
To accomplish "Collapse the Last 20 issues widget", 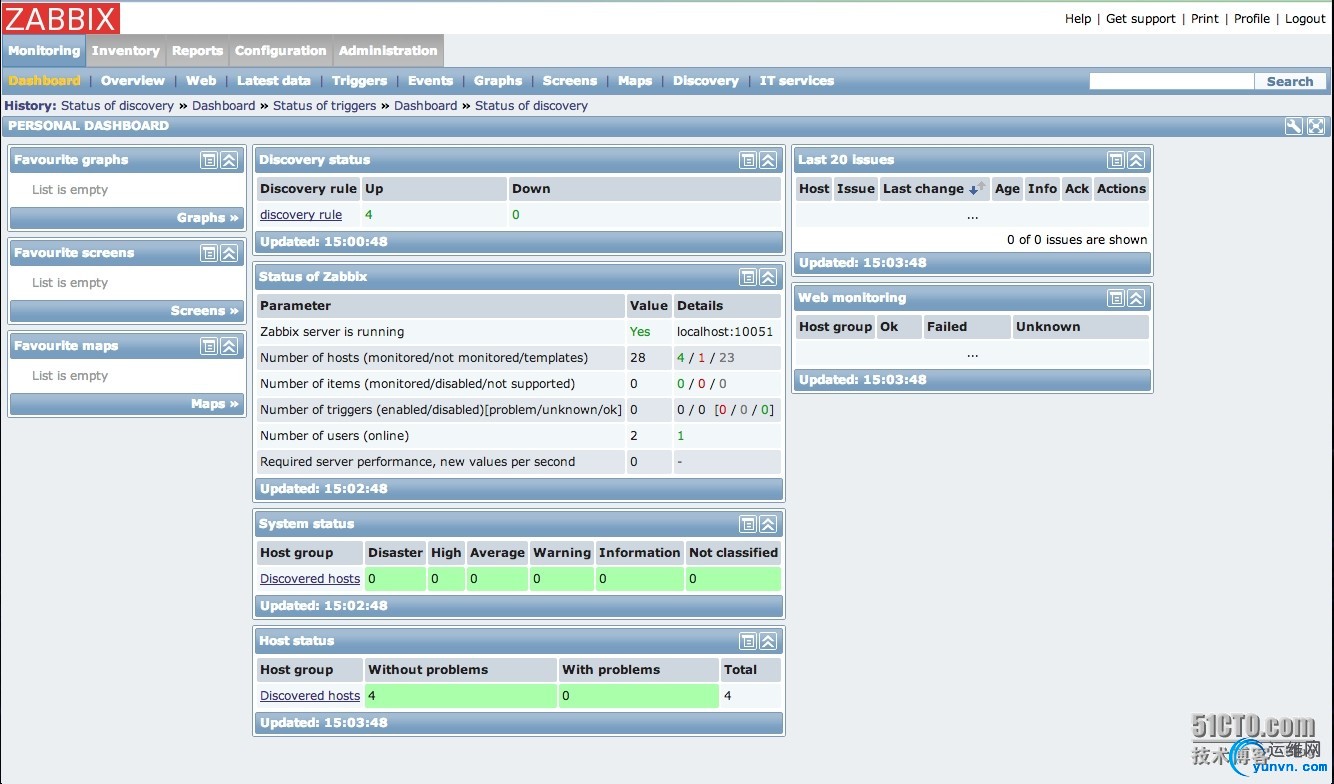I will 1136,160.
